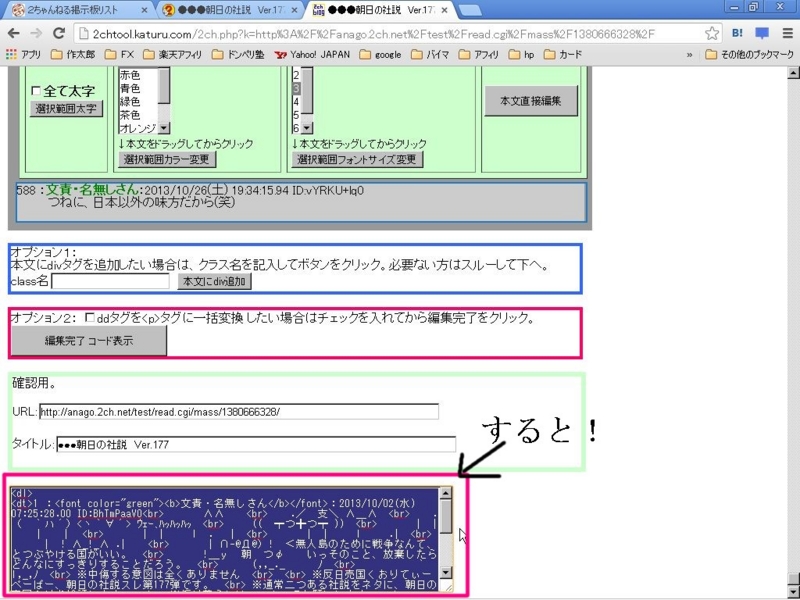
Task: Click the browser forward arrow
Action: (36, 34)
